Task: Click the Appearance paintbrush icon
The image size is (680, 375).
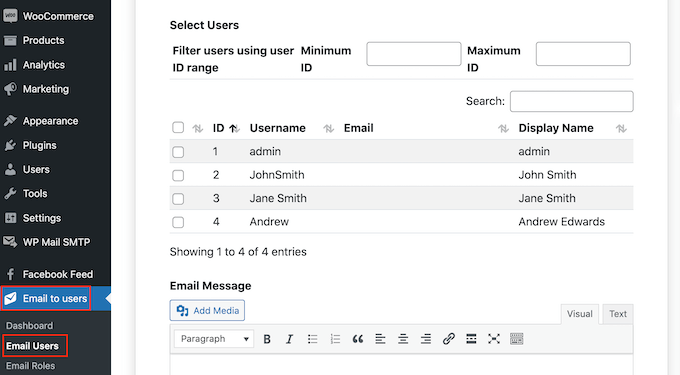Action: pyautogui.click(x=10, y=121)
